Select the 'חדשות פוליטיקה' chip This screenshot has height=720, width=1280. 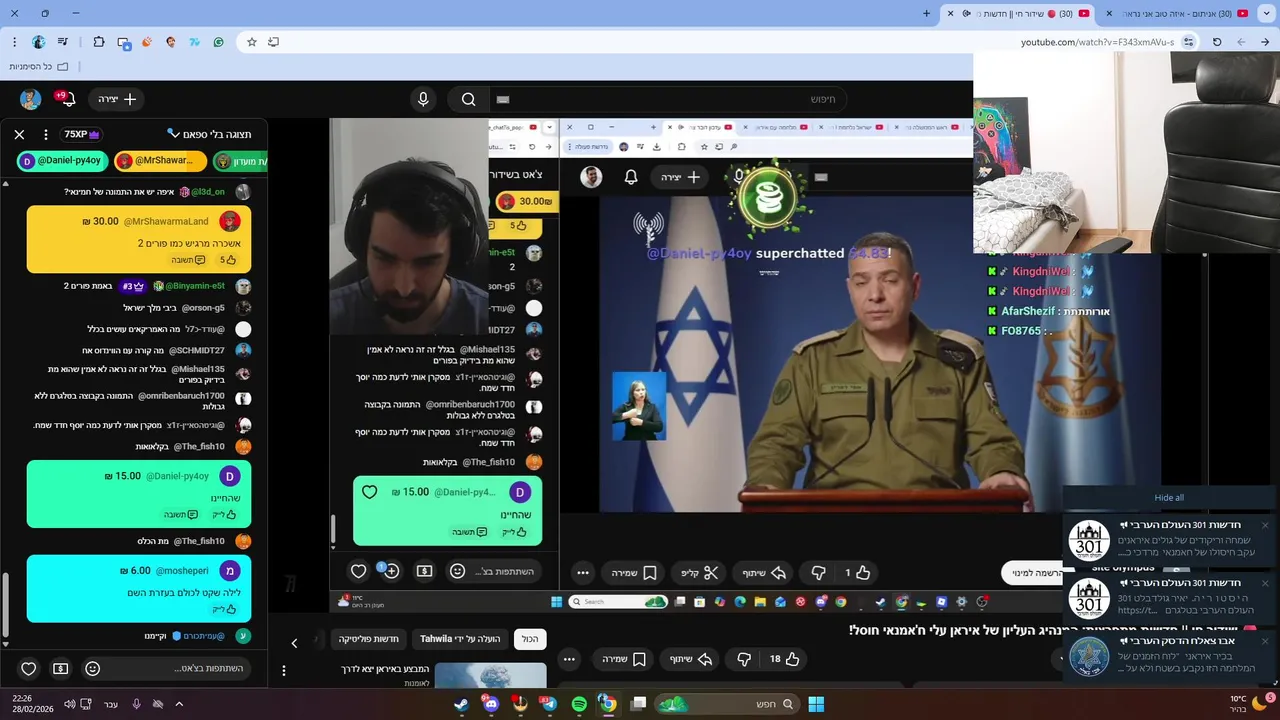(x=368, y=639)
